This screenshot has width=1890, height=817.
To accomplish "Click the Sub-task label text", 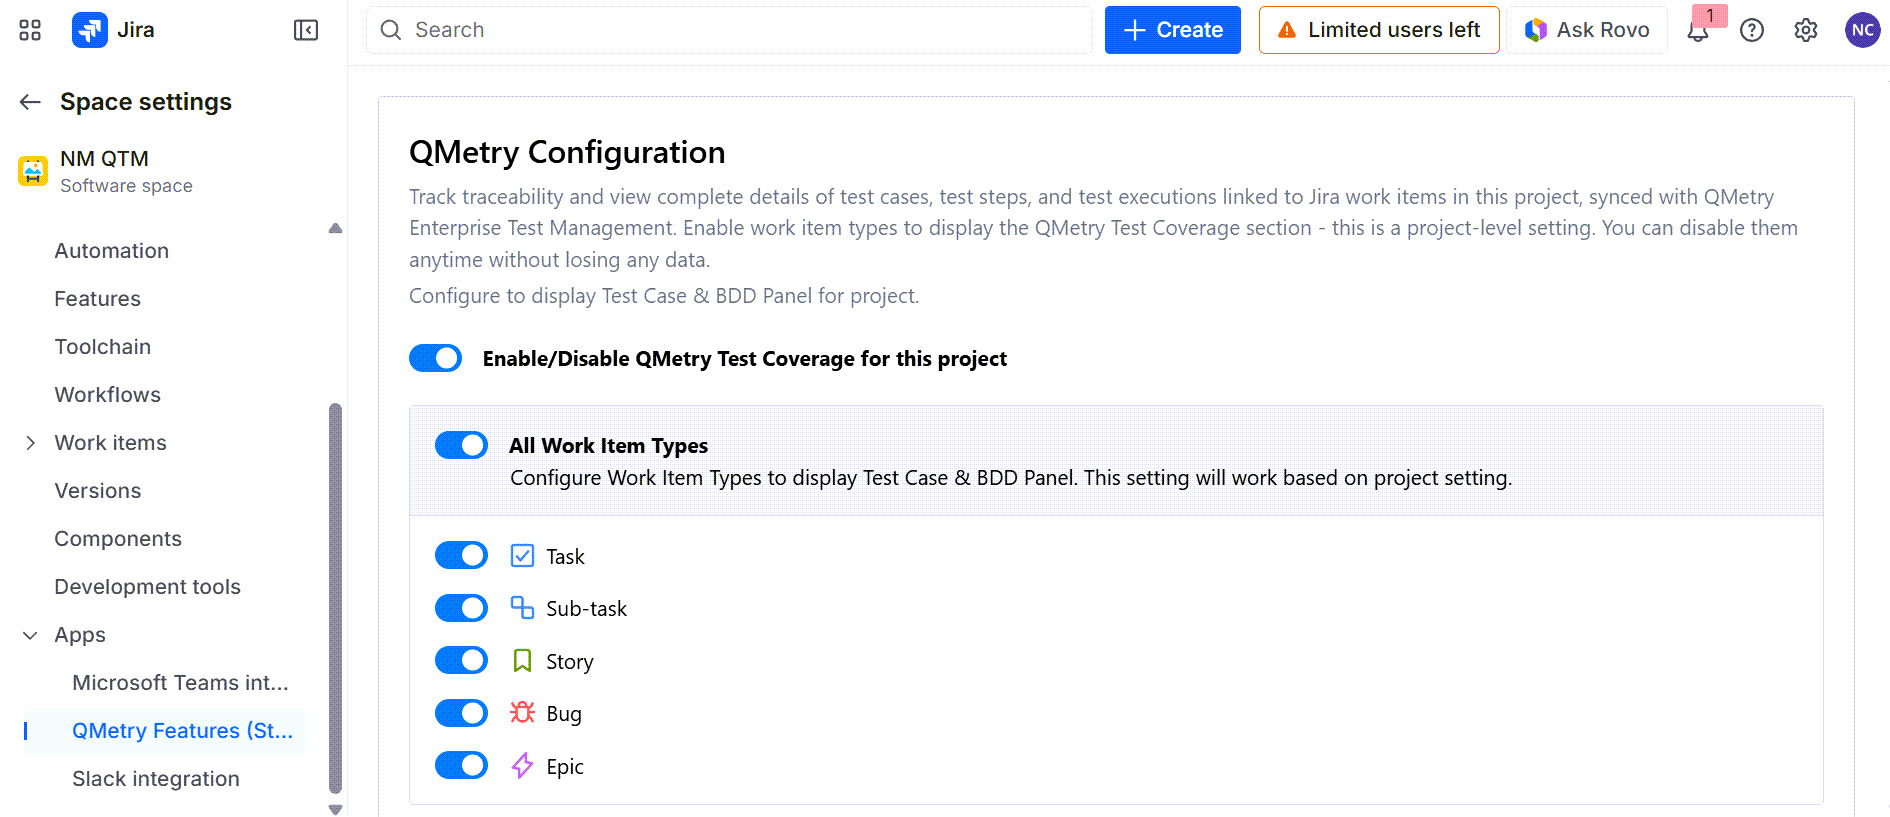I will 586,609.
